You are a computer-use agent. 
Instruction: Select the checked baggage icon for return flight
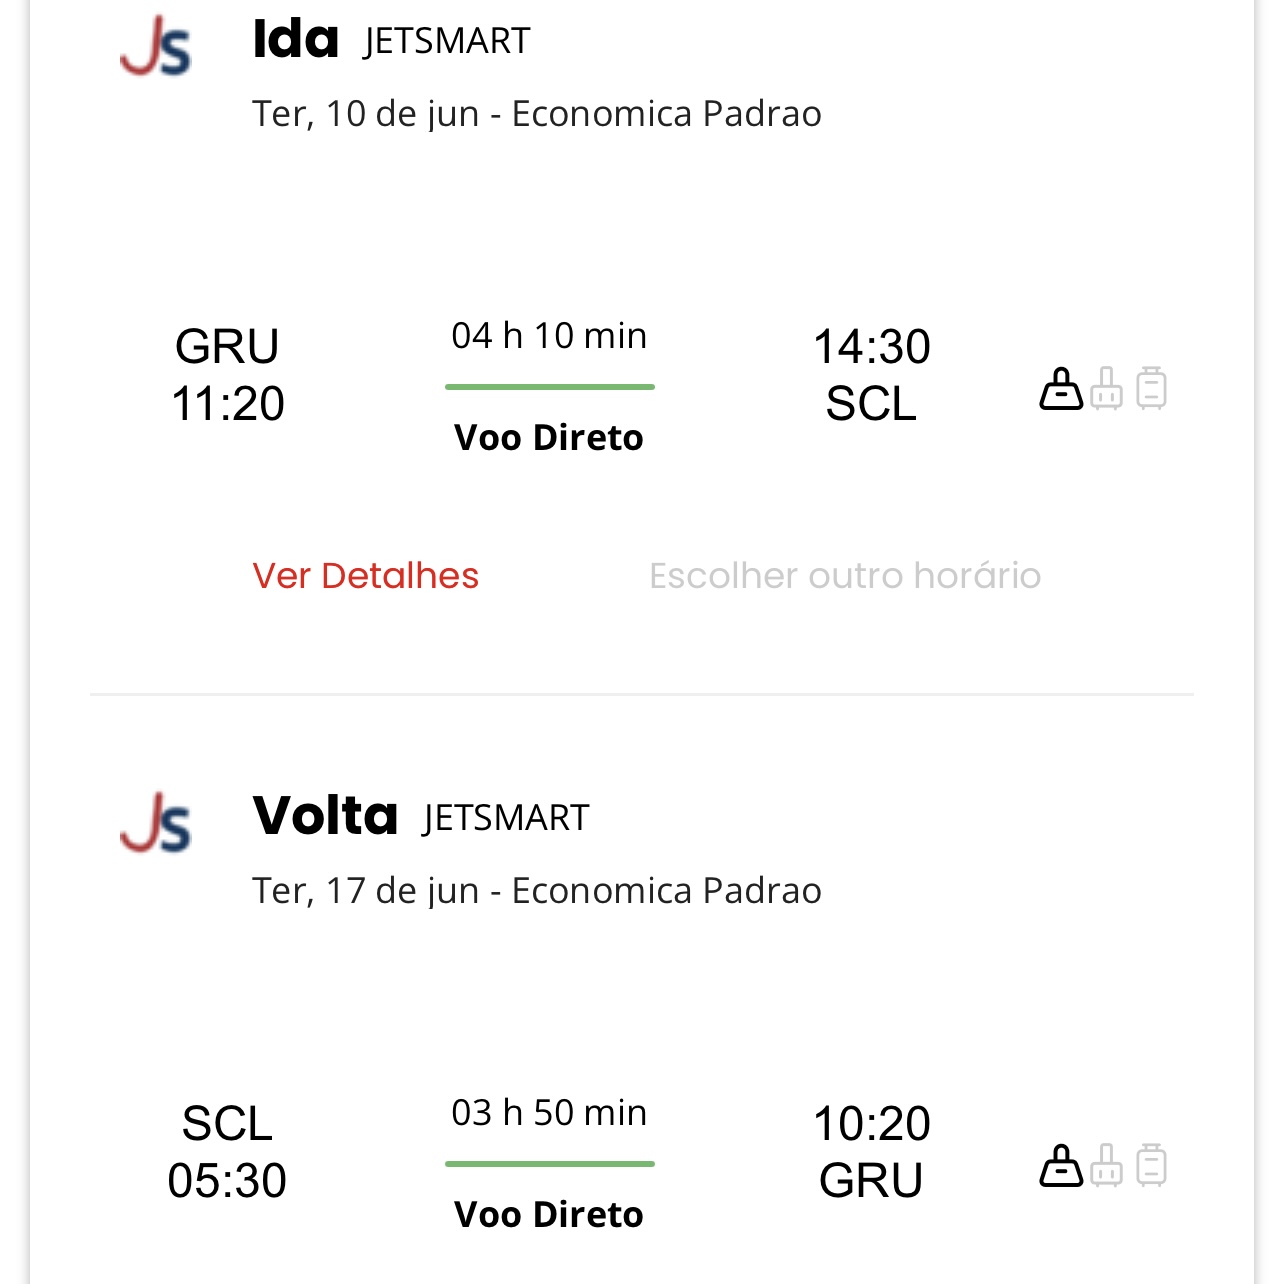pyautogui.click(x=1151, y=1165)
